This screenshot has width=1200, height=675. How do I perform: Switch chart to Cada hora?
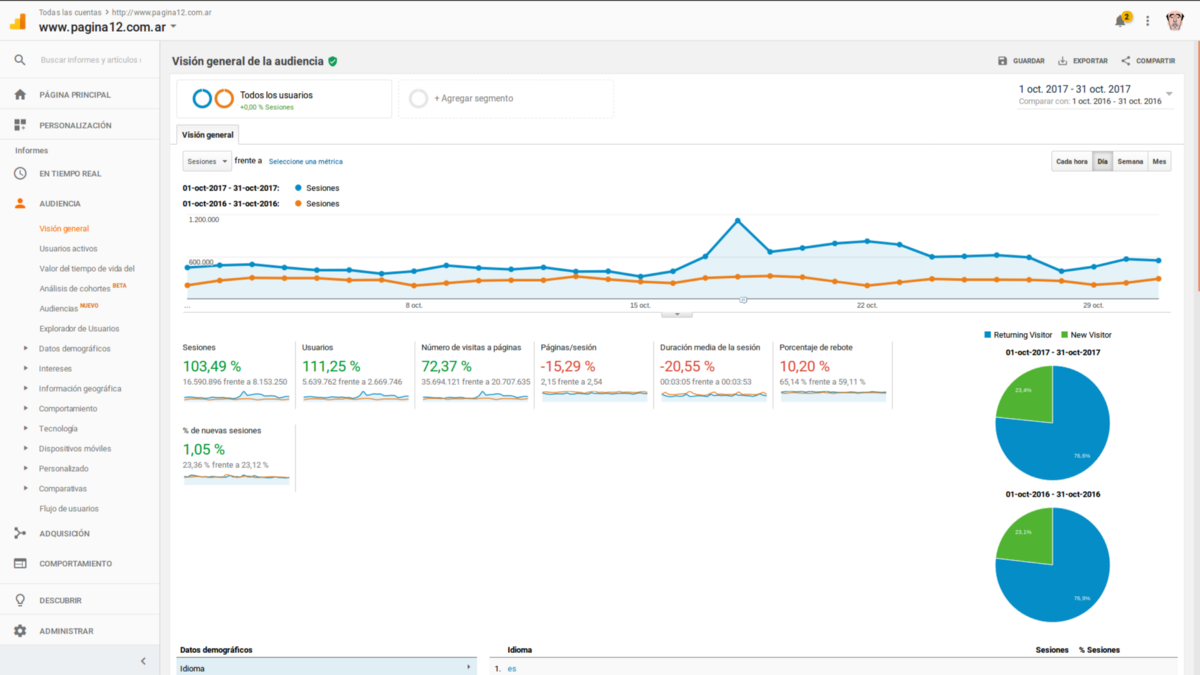pos(1072,161)
